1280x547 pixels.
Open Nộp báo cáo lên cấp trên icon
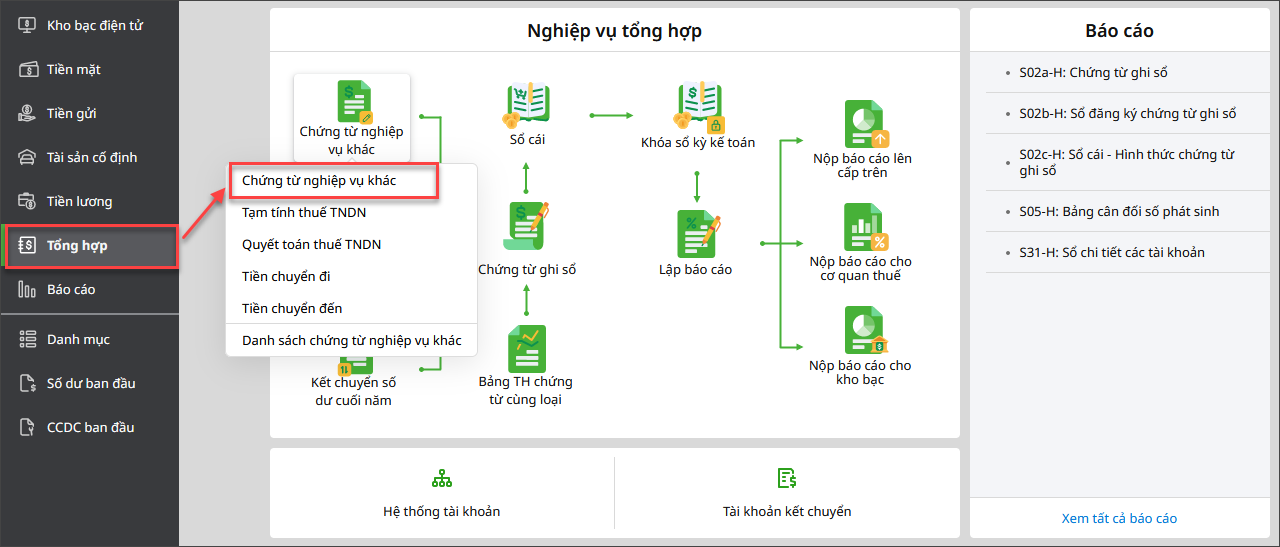click(865, 124)
